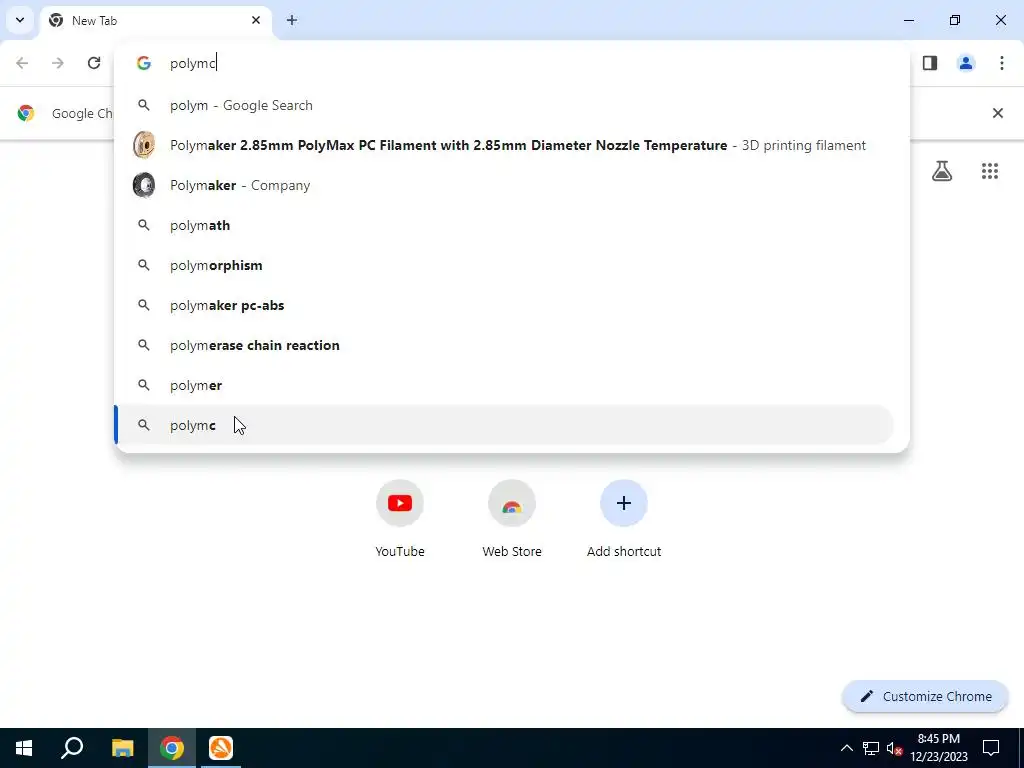Open the Chrome profile avatar
The width and height of the screenshot is (1024, 768).
coord(966,63)
